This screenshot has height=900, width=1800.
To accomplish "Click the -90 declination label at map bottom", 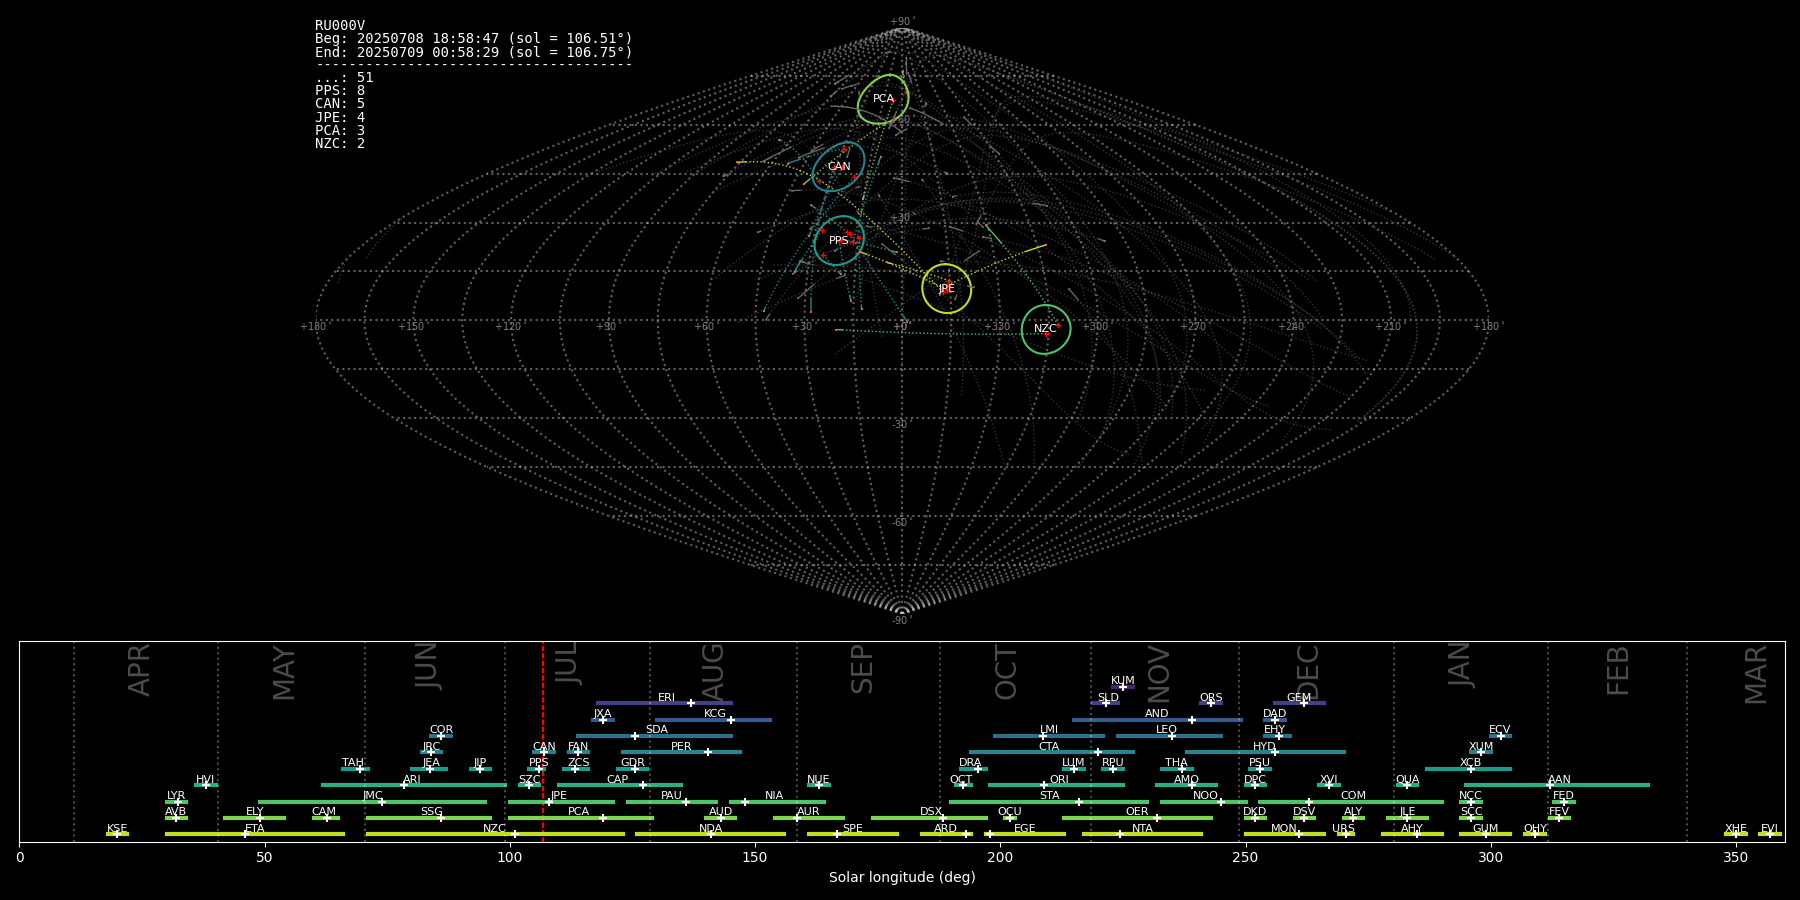I will tap(902, 620).
